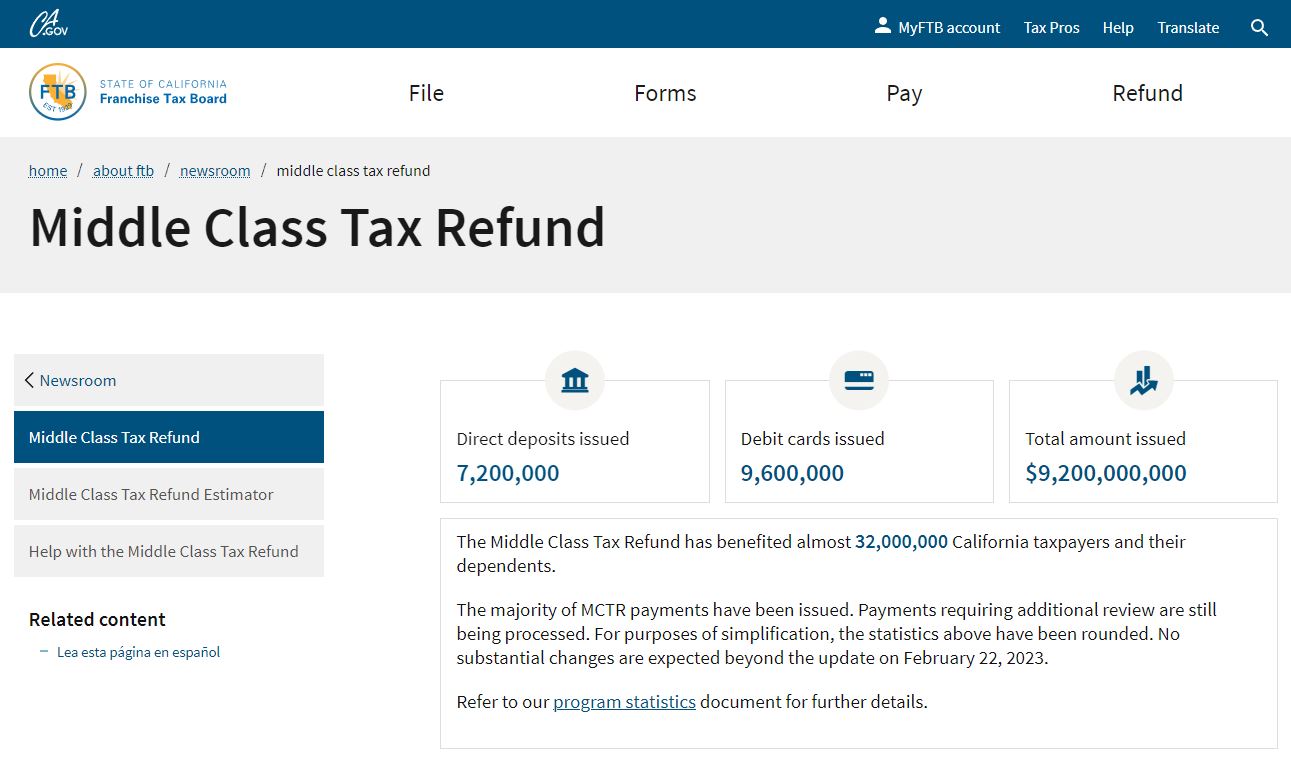Follow the Lea esta página en español link

click(138, 652)
